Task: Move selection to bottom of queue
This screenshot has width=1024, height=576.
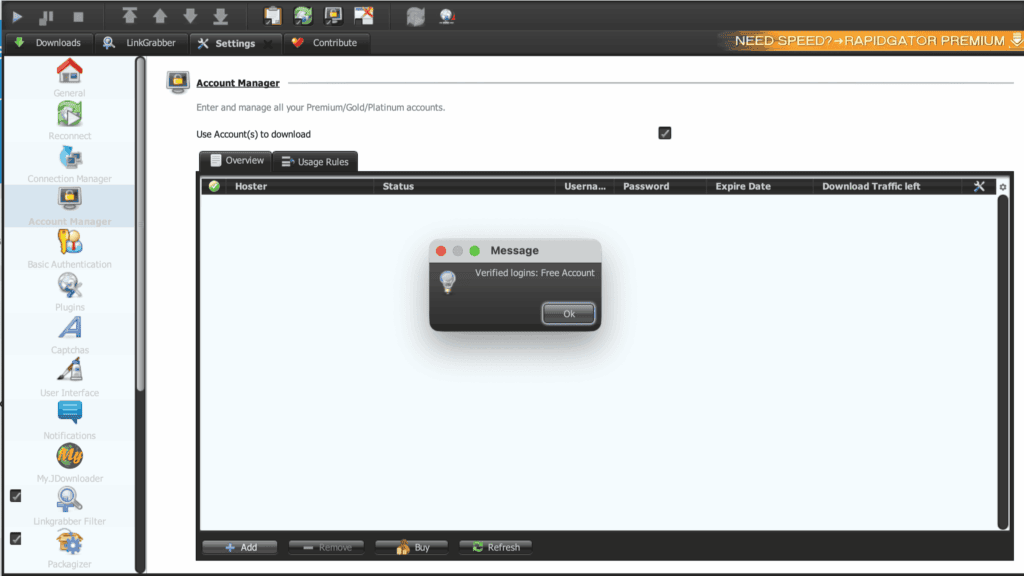Action: click(x=221, y=16)
